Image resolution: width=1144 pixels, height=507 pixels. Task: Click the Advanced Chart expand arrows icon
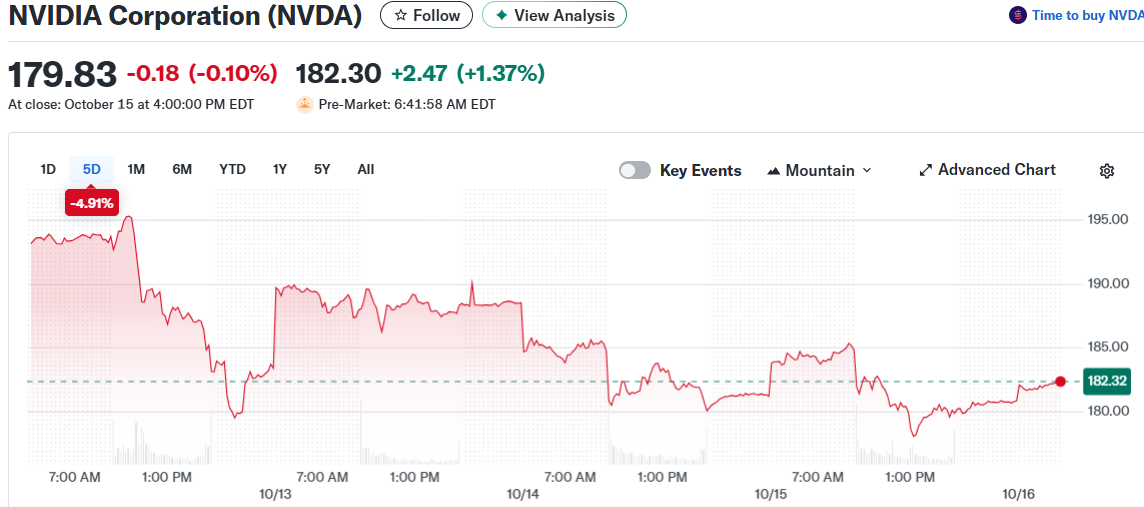coord(925,171)
